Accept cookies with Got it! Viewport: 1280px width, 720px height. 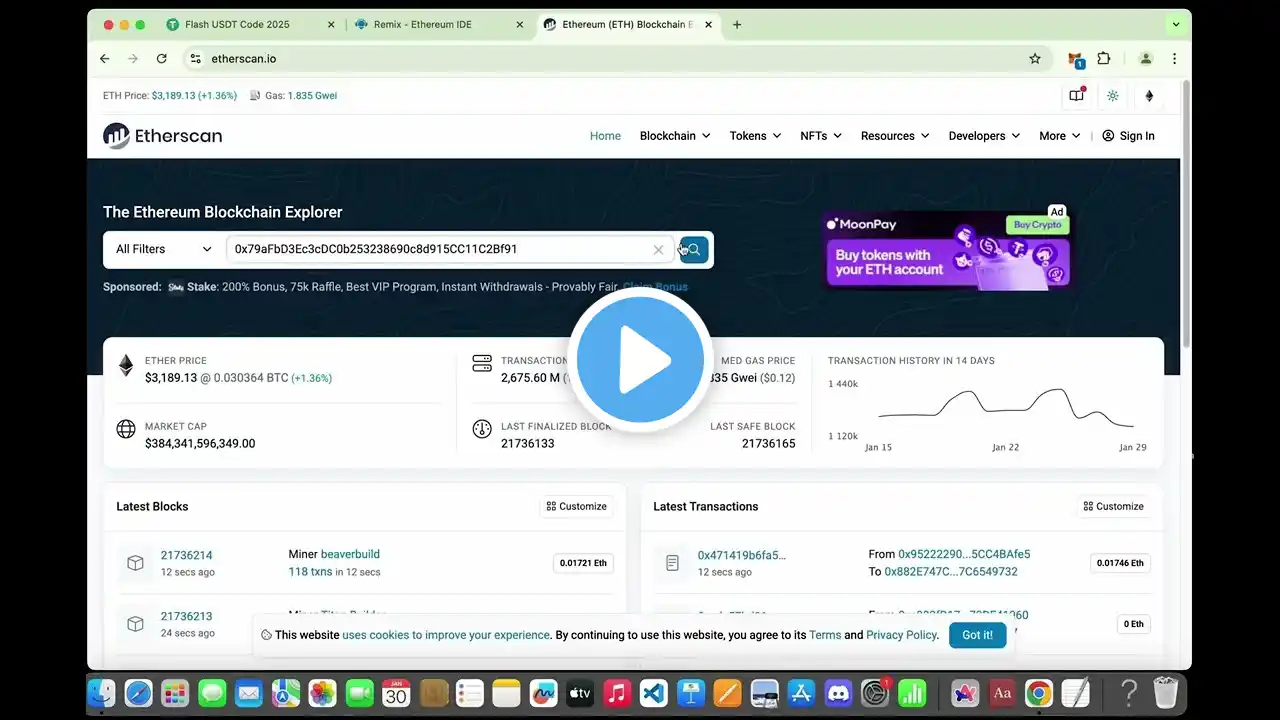[977, 635]
